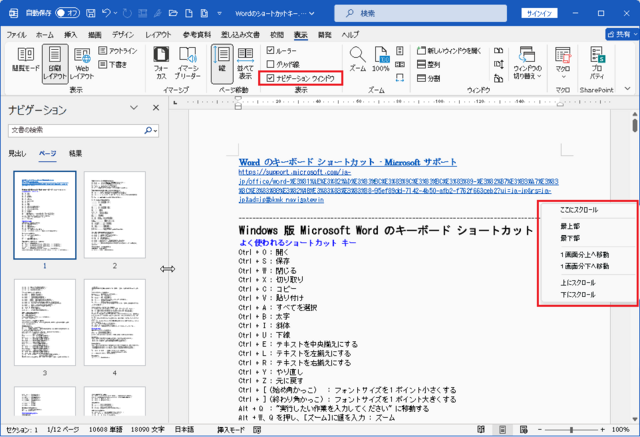Switch to Webレイアウト view
Viewport: 640px width, 437px height.
pos(82,63)
